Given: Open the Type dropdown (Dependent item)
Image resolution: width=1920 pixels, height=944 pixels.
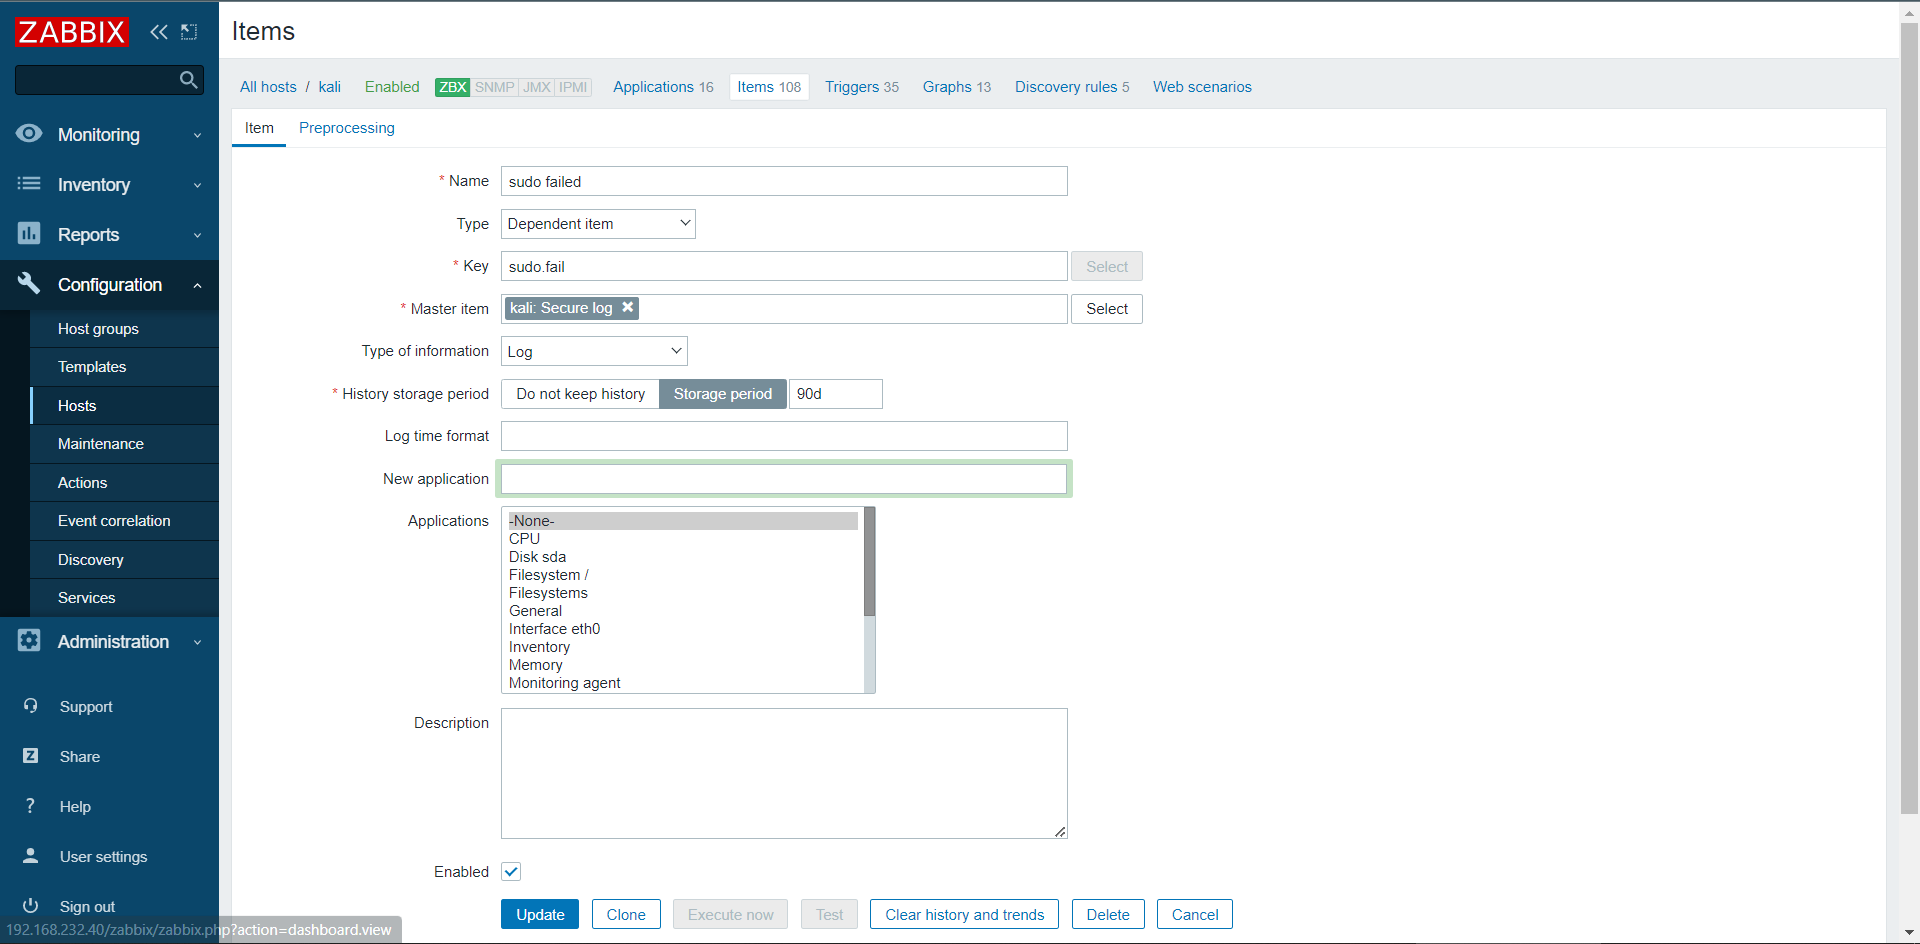Looking at the screenshot, I should (x=598, y=224).
